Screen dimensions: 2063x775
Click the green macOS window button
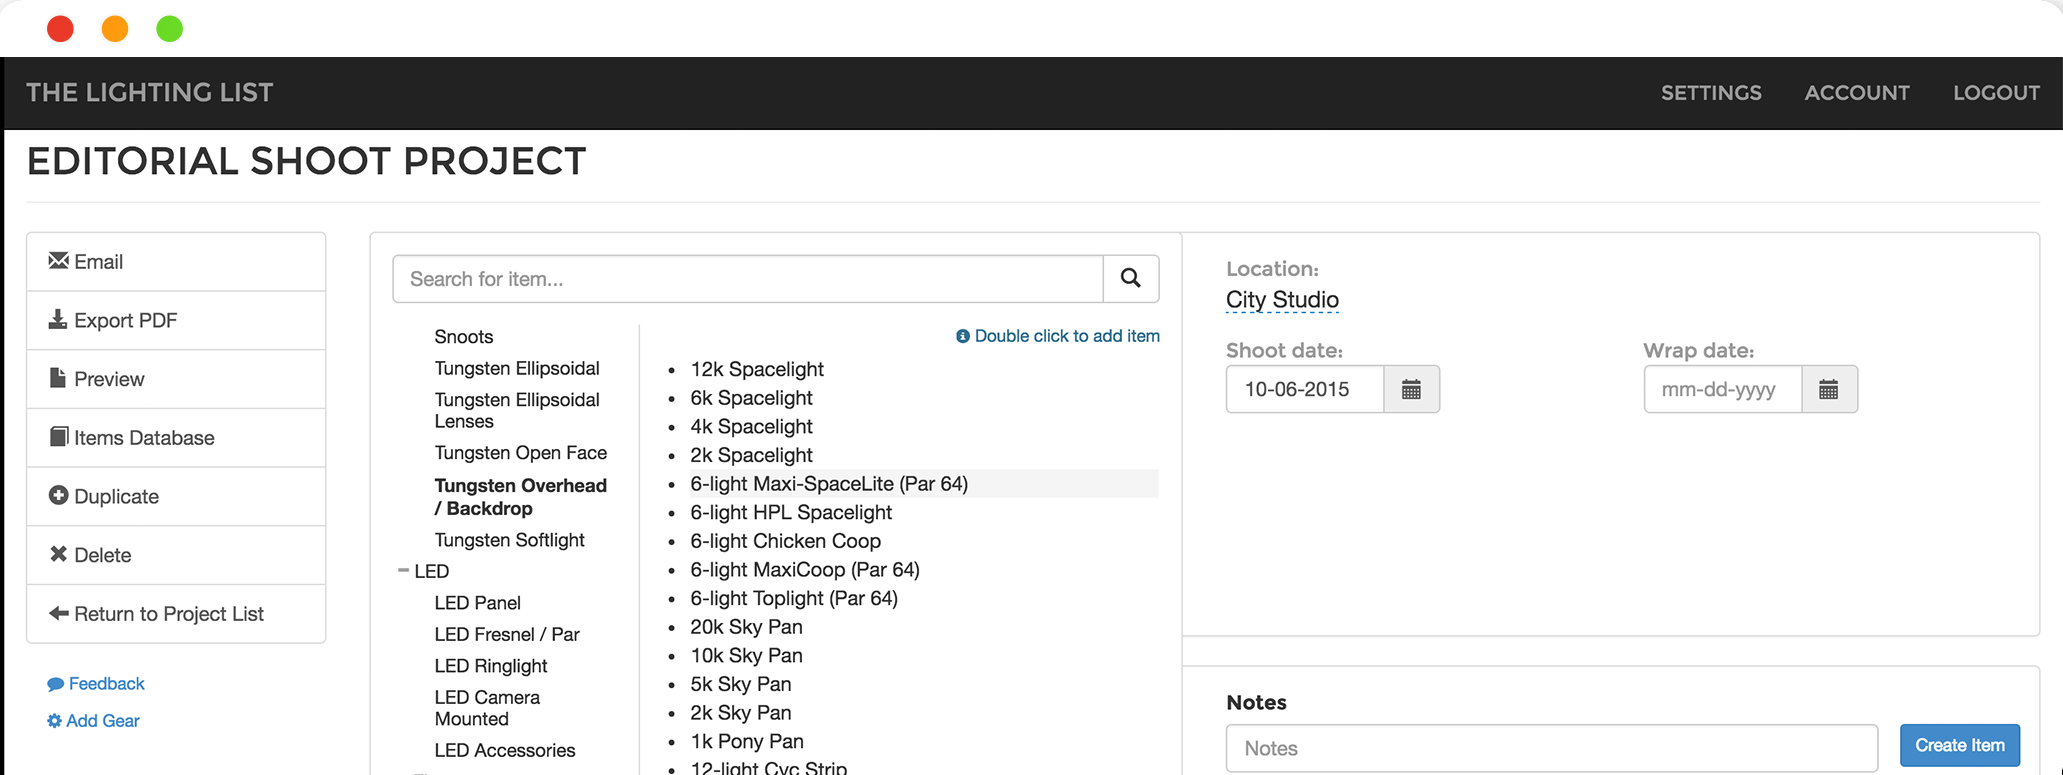(170, 29)
